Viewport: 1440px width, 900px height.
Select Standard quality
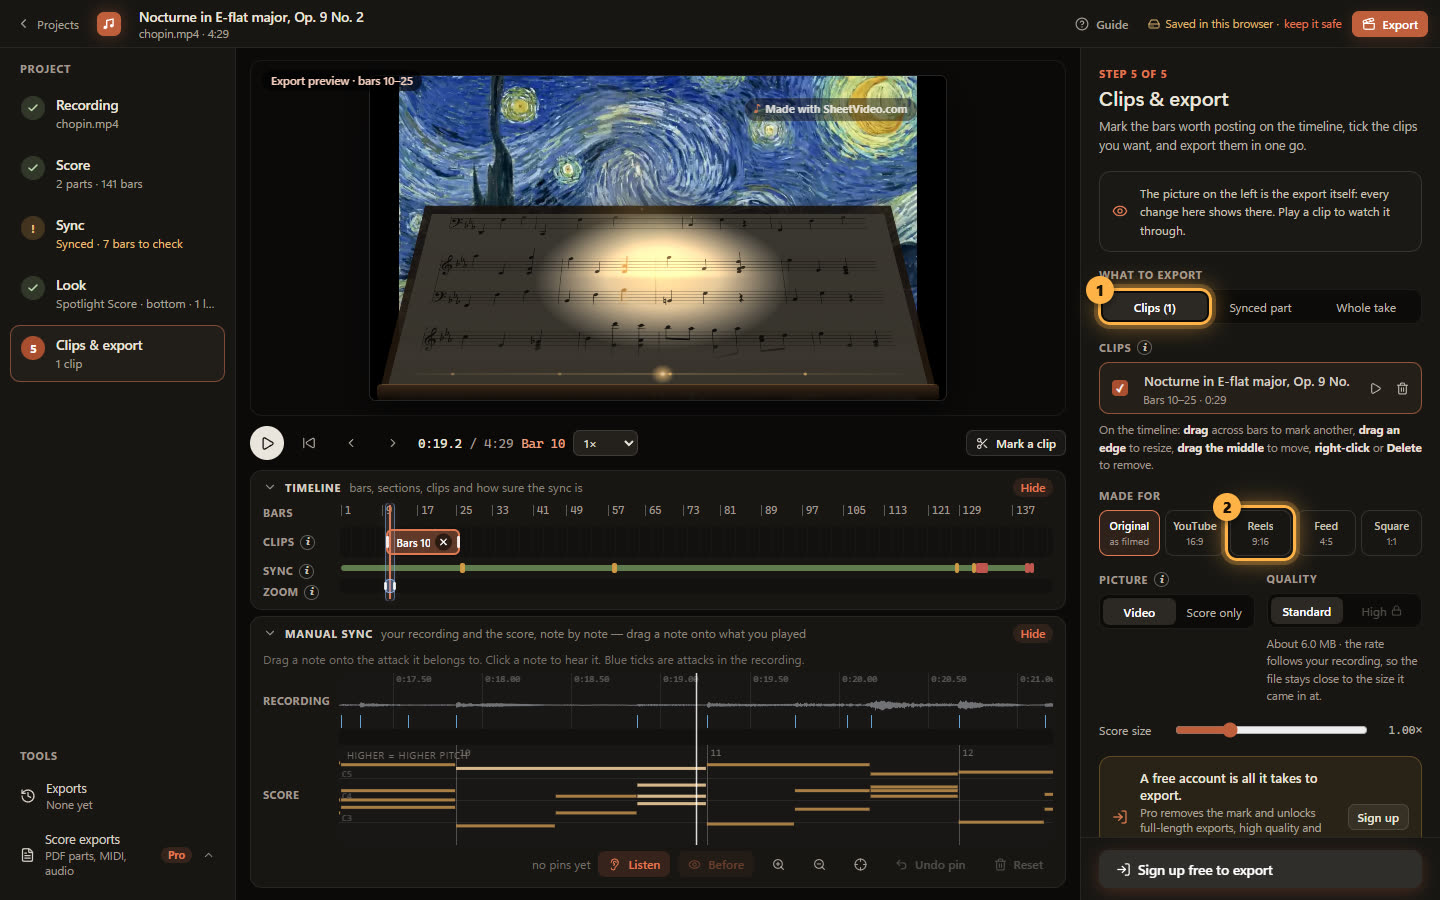(x=1306, y=612)
